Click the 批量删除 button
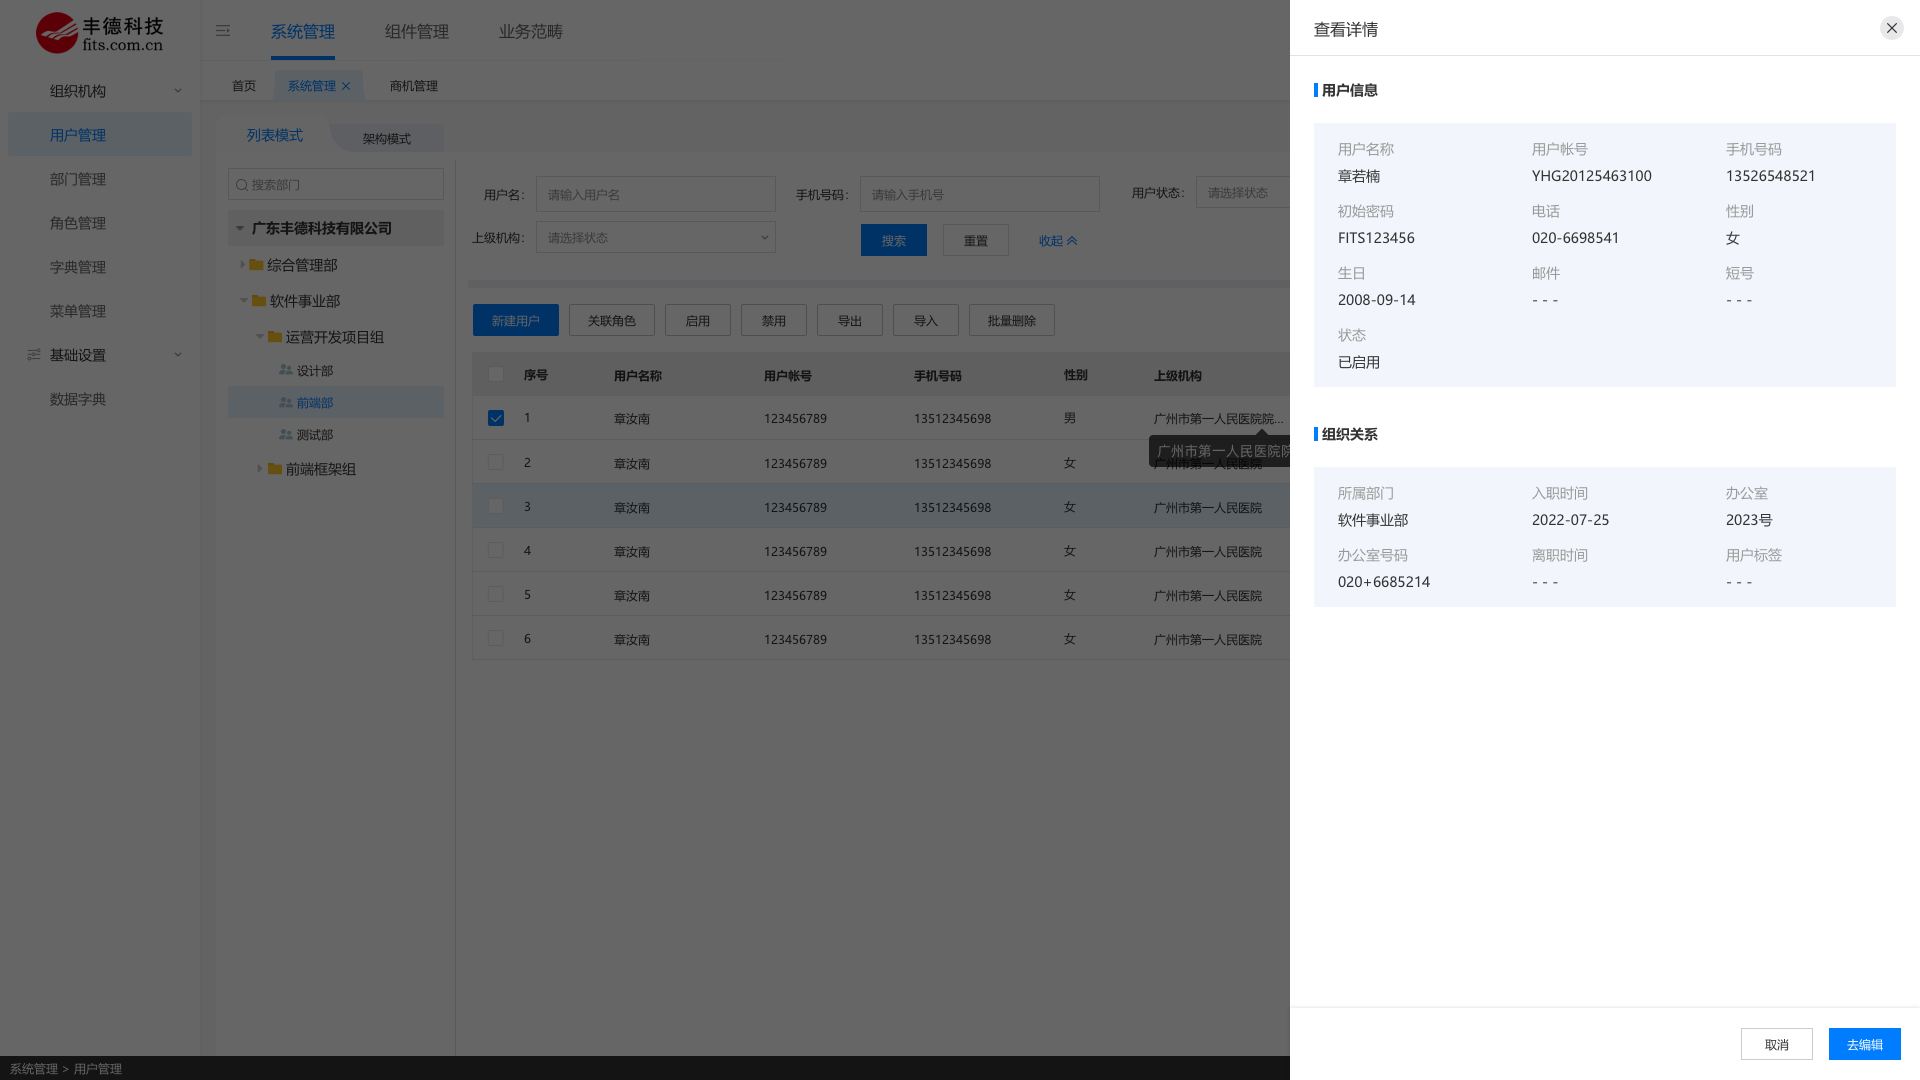 [x=1012, y=320]
